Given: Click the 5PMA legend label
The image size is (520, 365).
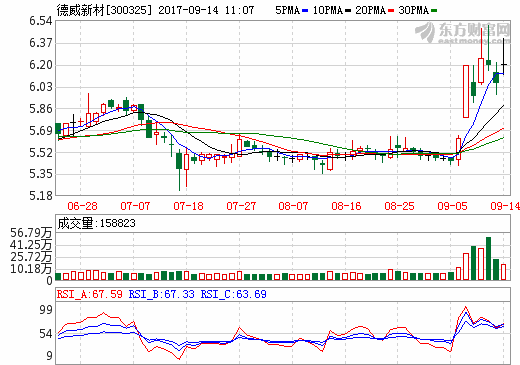Looking at the screenshot, I should coord(287,10).
